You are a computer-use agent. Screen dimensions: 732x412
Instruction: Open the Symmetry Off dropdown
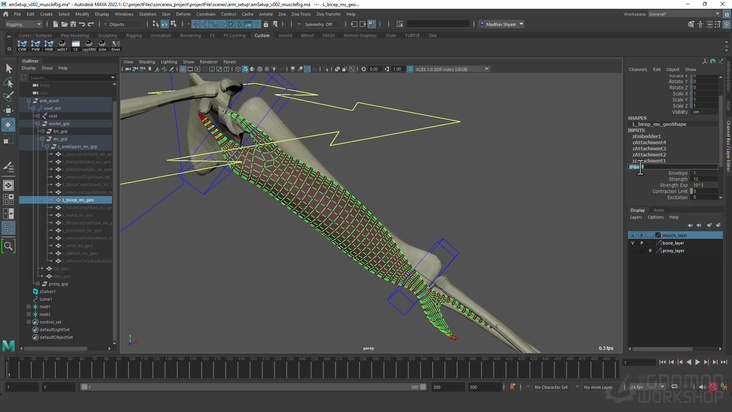pyautogui.click(x=321, y=24)
